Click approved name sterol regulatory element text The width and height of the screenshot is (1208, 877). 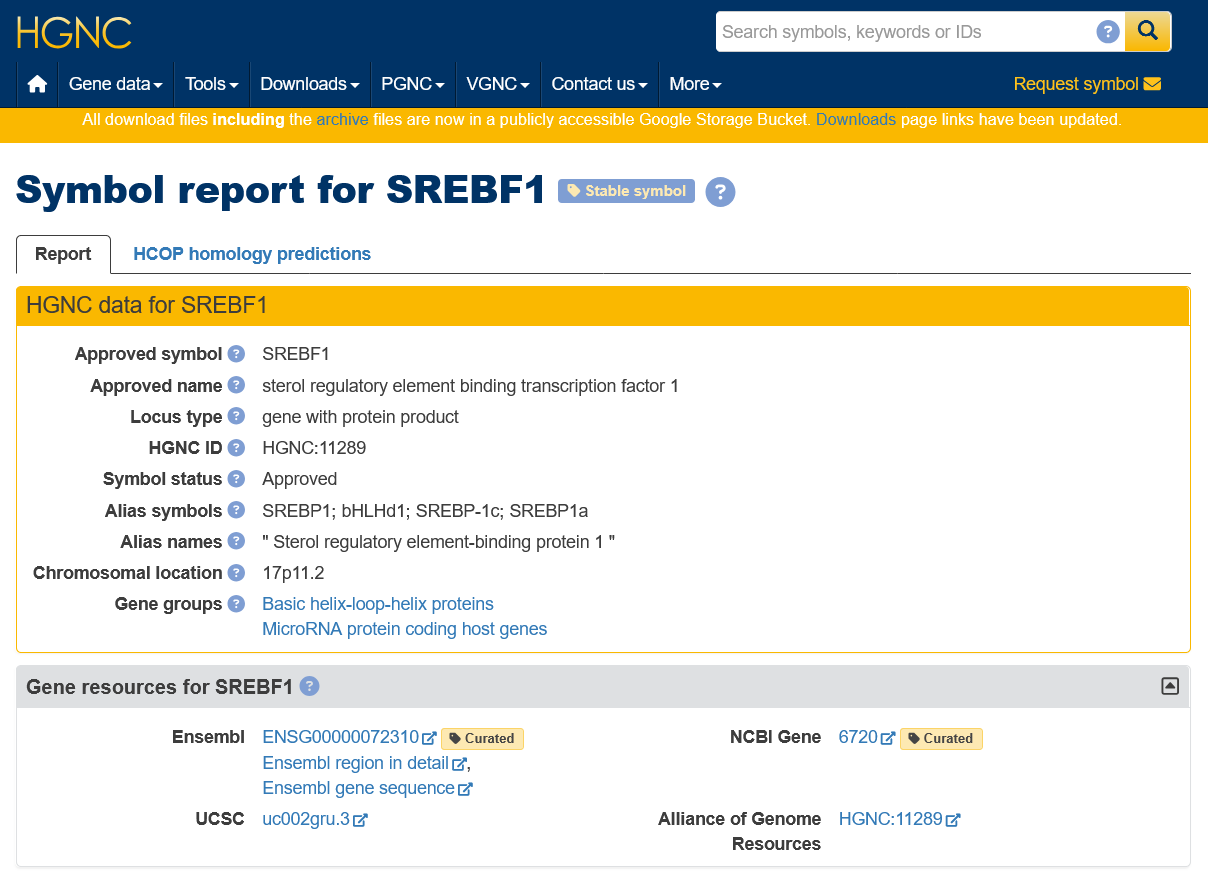click(470, 386)
